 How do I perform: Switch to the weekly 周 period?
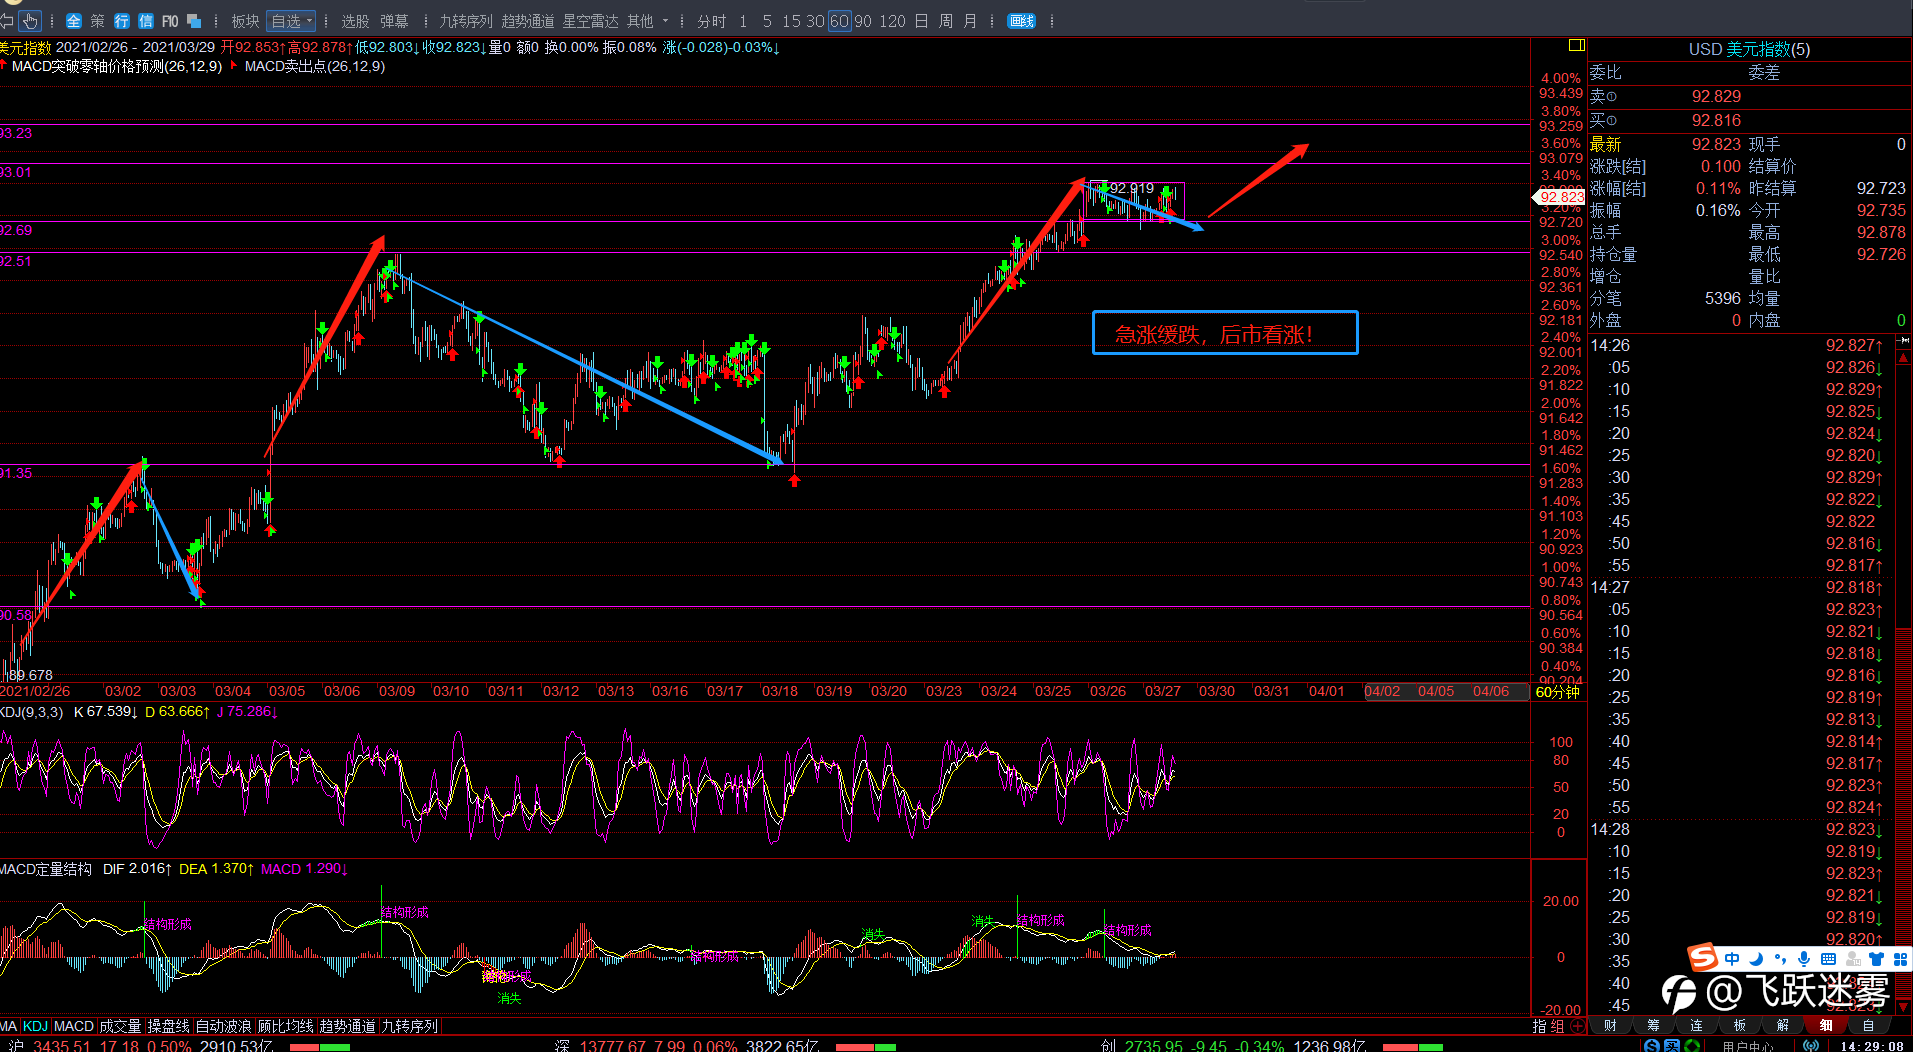tap(946, 20)
